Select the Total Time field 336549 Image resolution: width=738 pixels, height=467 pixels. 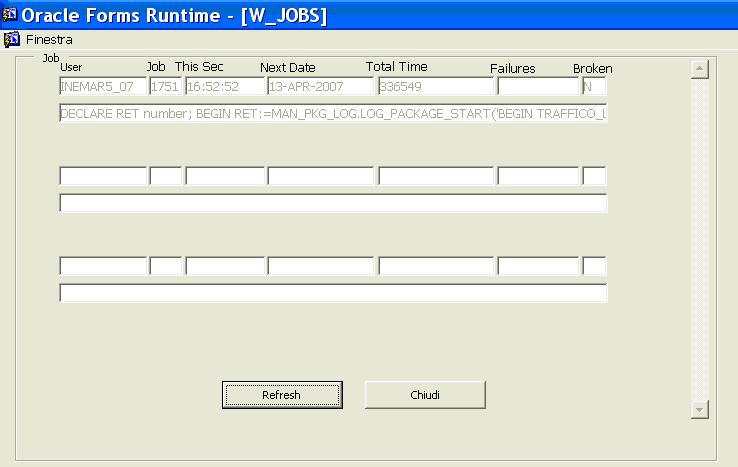click(436, 86)
